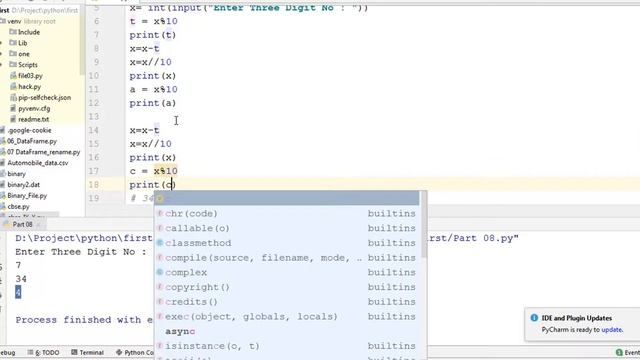Click function icon beside chr(code)
The height and width of the screenshot is (360, 640).
160,213
